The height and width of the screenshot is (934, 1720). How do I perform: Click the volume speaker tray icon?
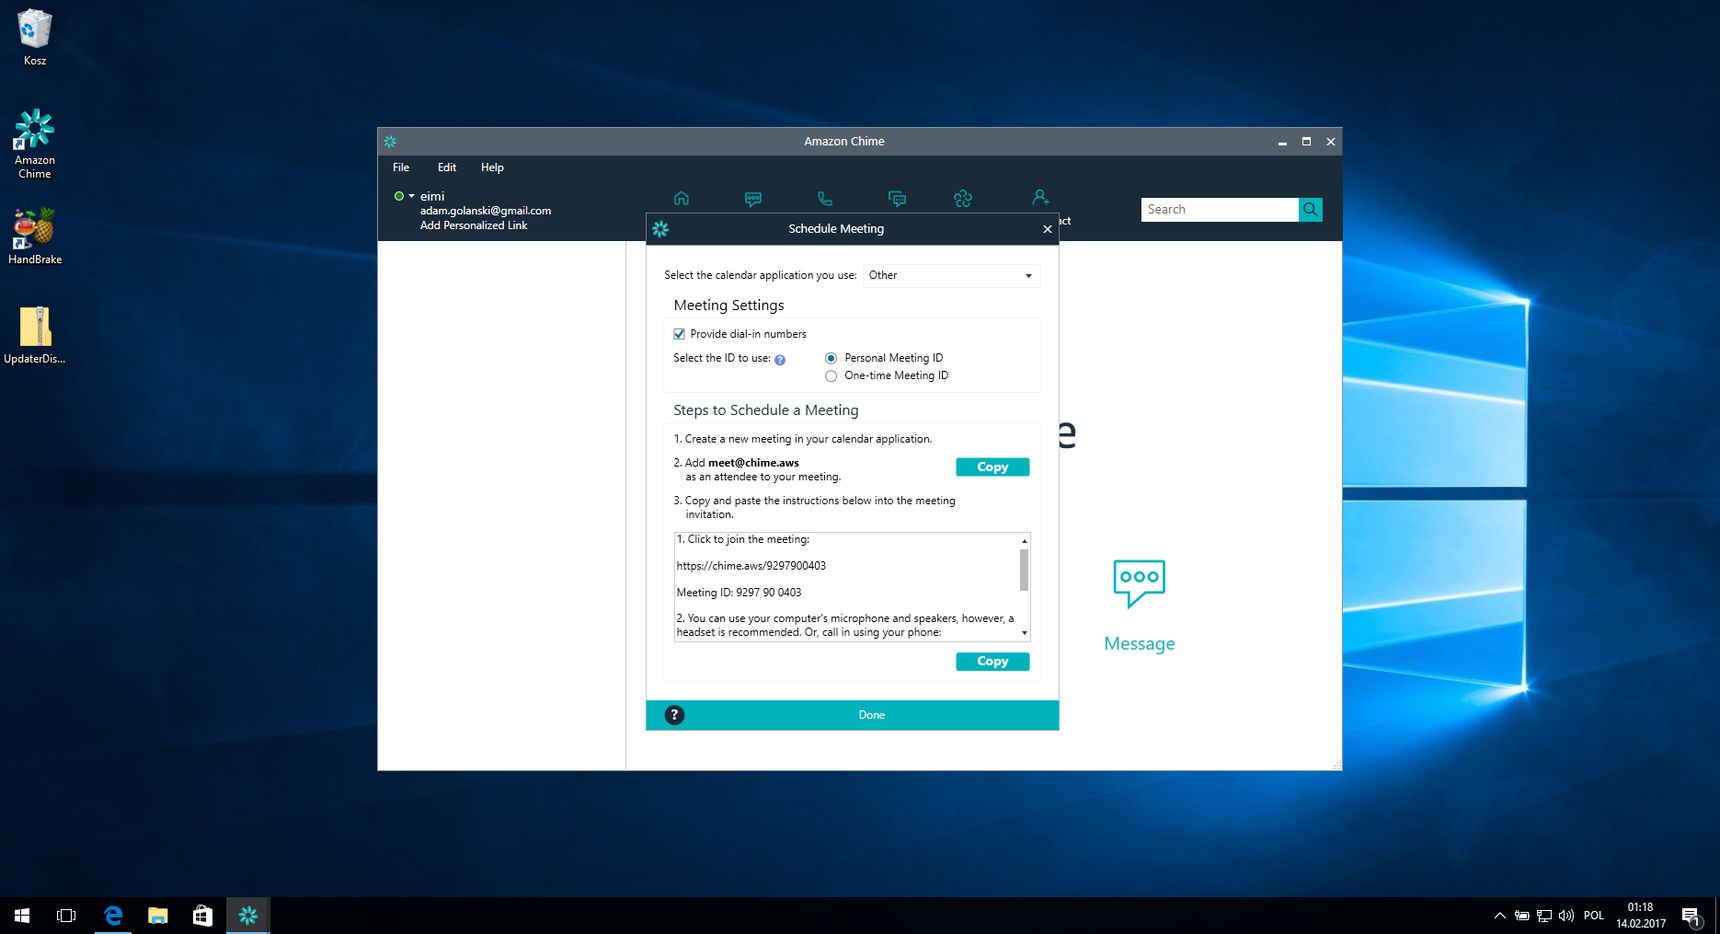pyautogui.click(x=1566, y=915)
